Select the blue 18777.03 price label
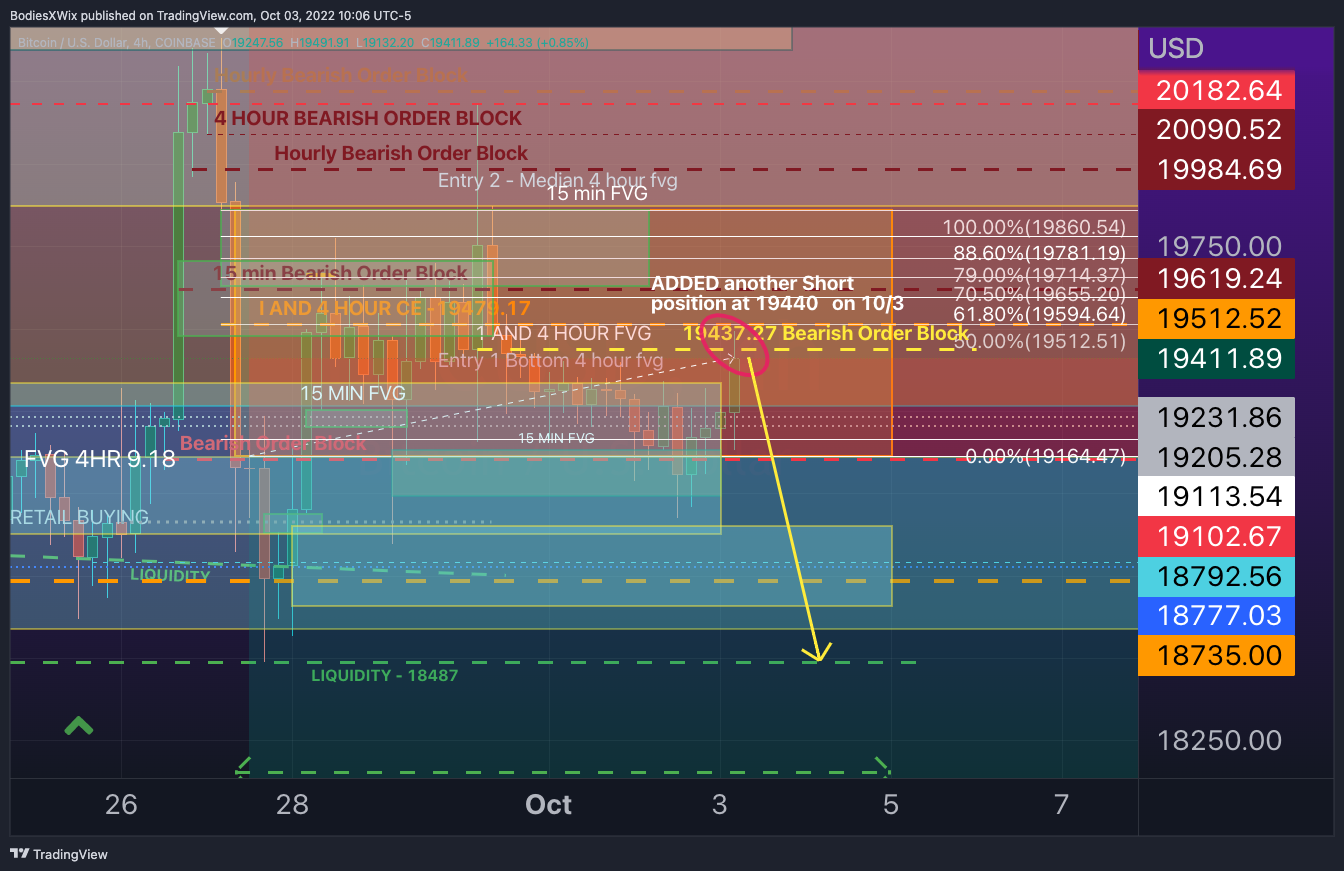Viewport: 1344px width, 871px height. pos(1217,615)
